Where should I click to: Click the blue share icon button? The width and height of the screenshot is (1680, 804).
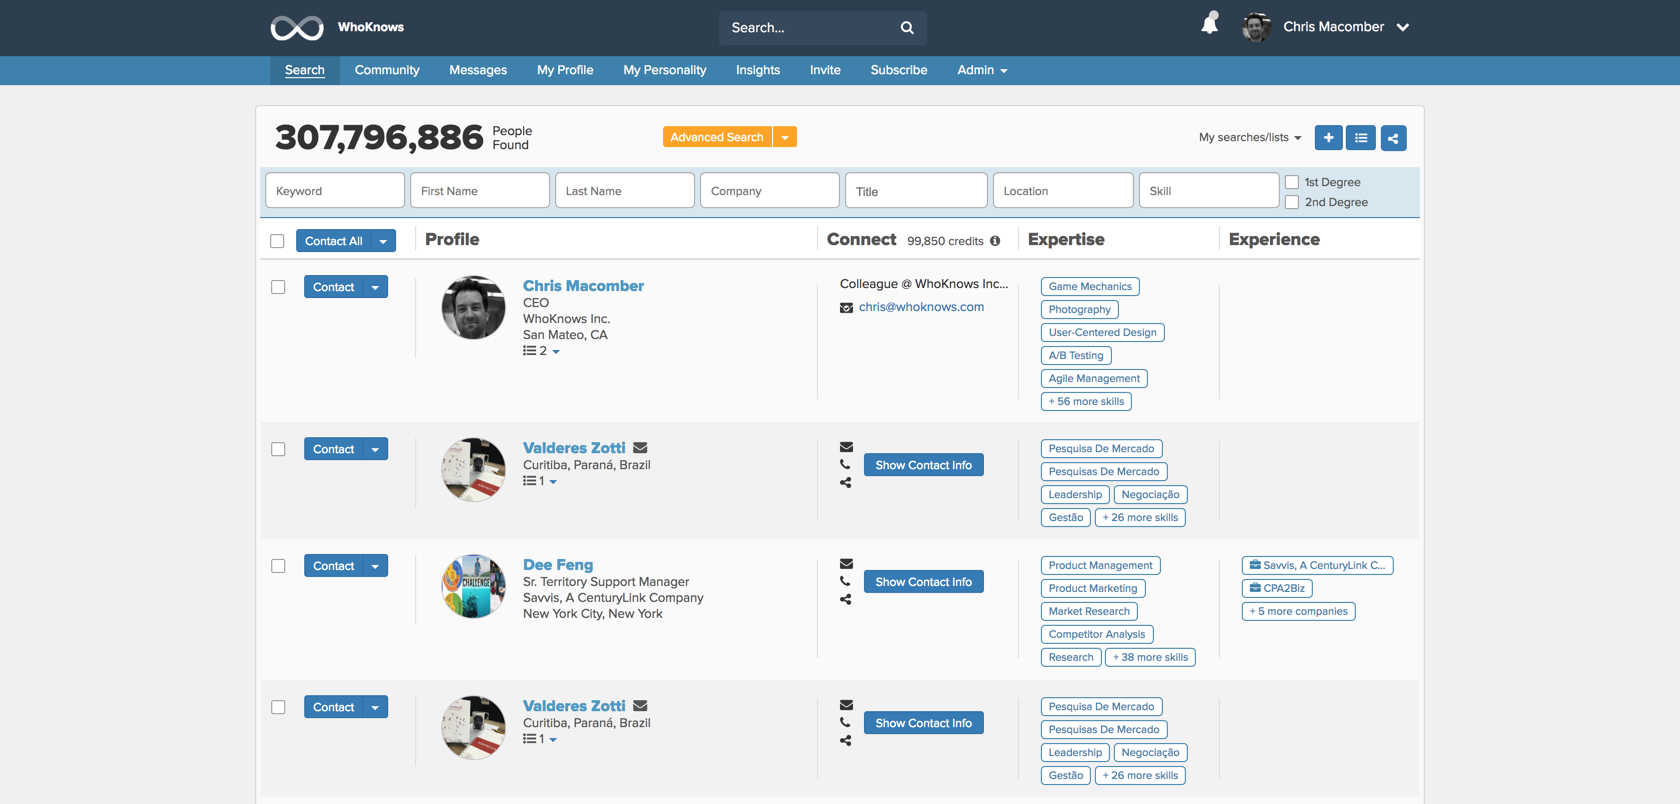1393,138
